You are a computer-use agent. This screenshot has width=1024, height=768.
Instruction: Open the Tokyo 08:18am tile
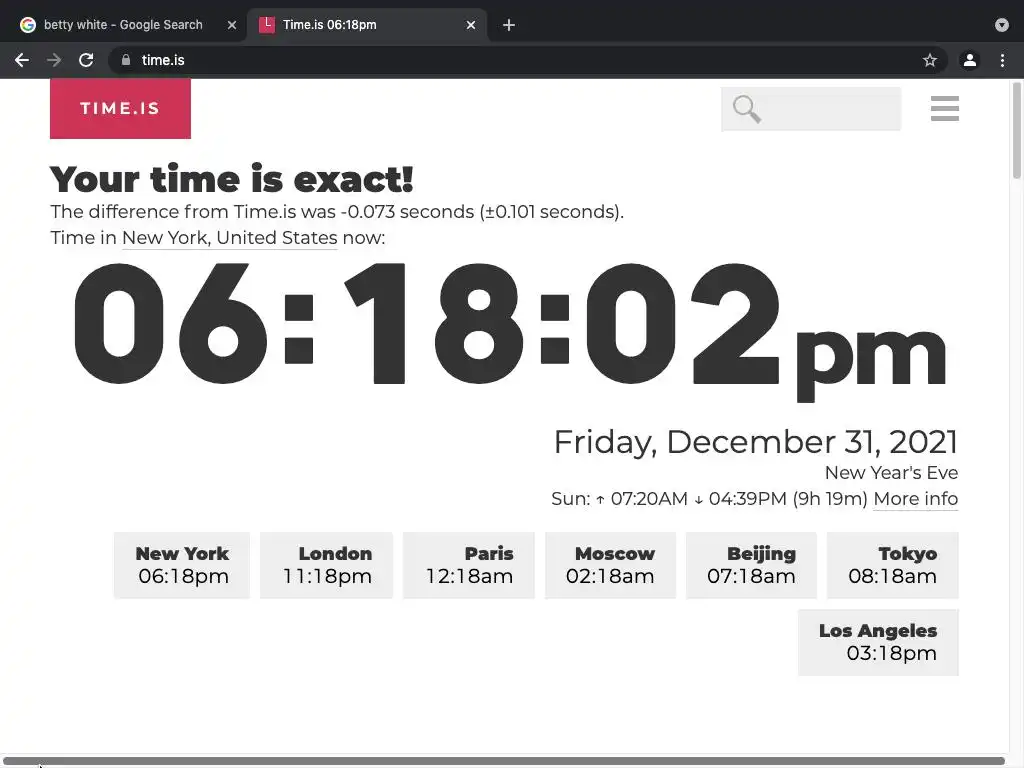pyautogui.click(x=893, y=565)
